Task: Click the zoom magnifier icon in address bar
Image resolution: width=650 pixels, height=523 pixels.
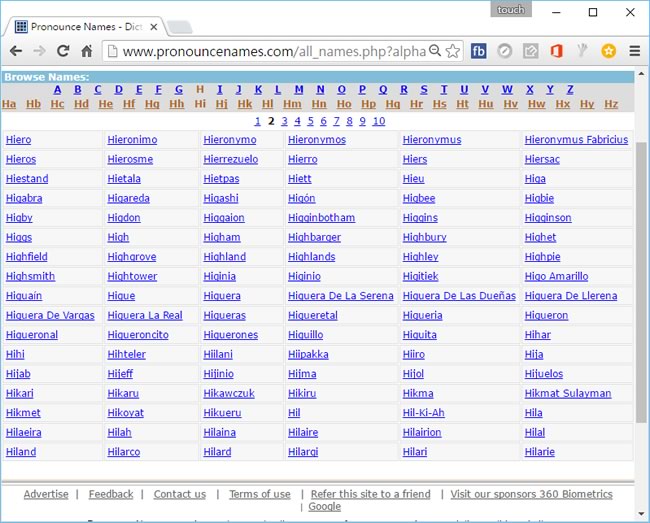Action: (434, 51)
